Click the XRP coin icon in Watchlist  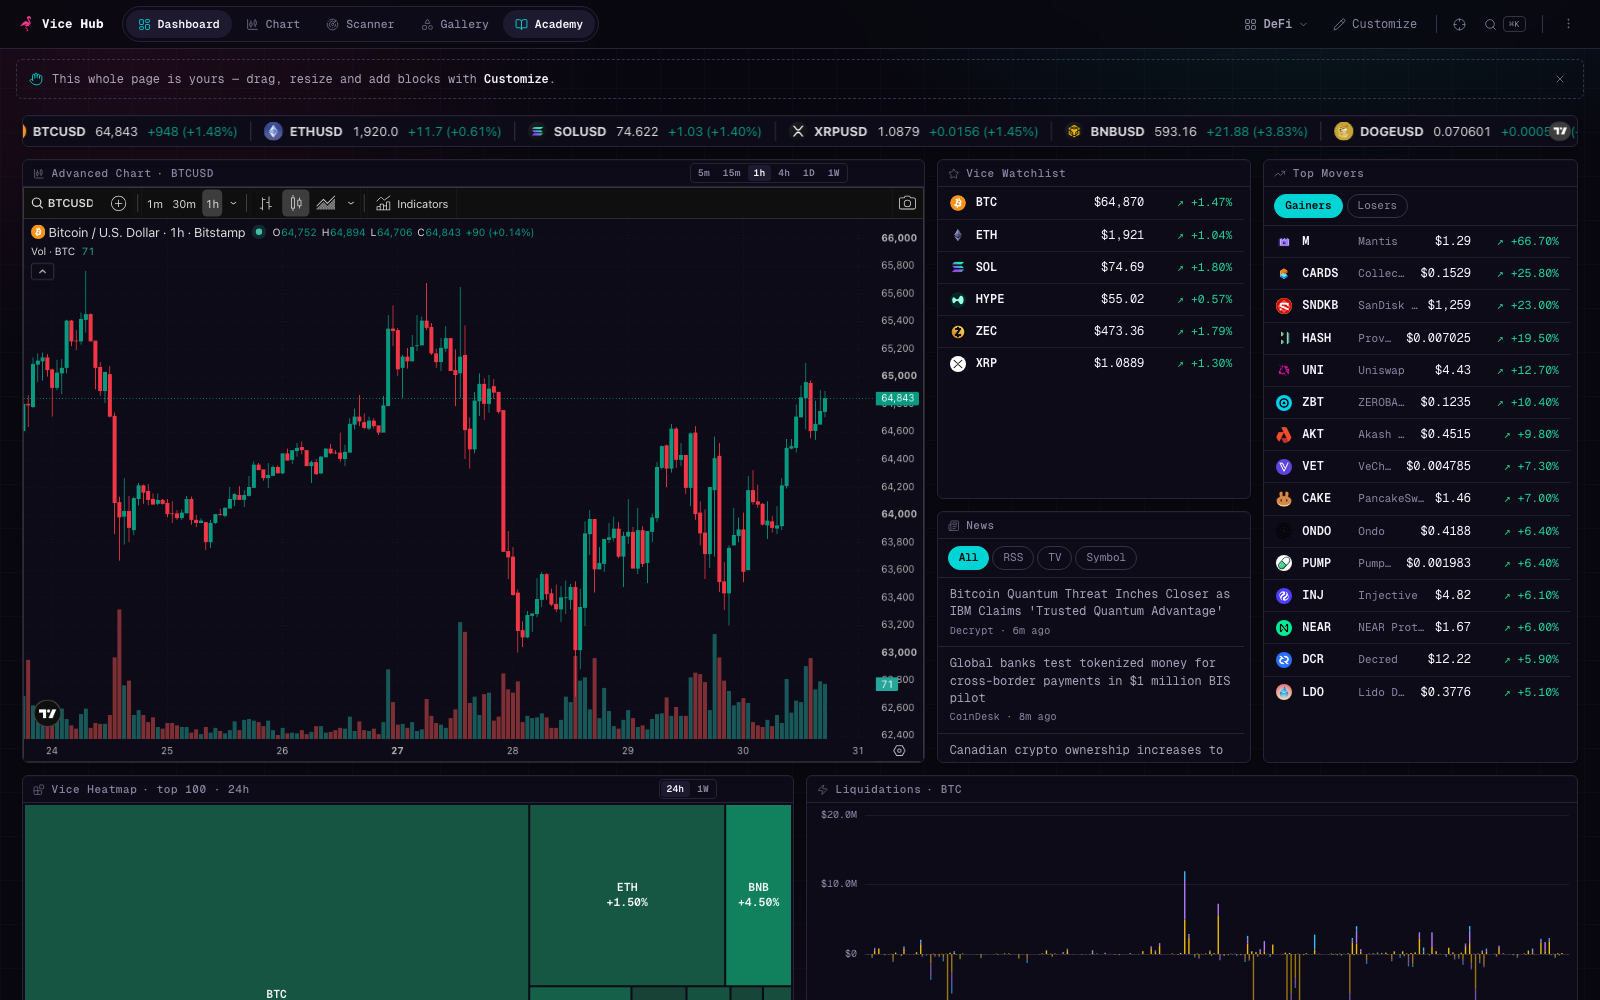tap(958, 363)
